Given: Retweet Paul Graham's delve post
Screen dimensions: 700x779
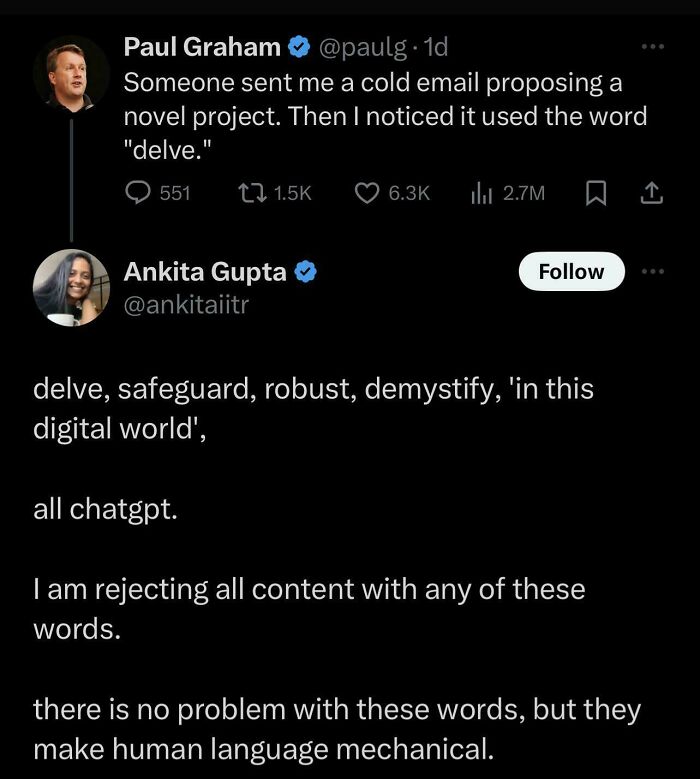Looking at the screenshot, I should pyautogui.click(x=252, y=192).
